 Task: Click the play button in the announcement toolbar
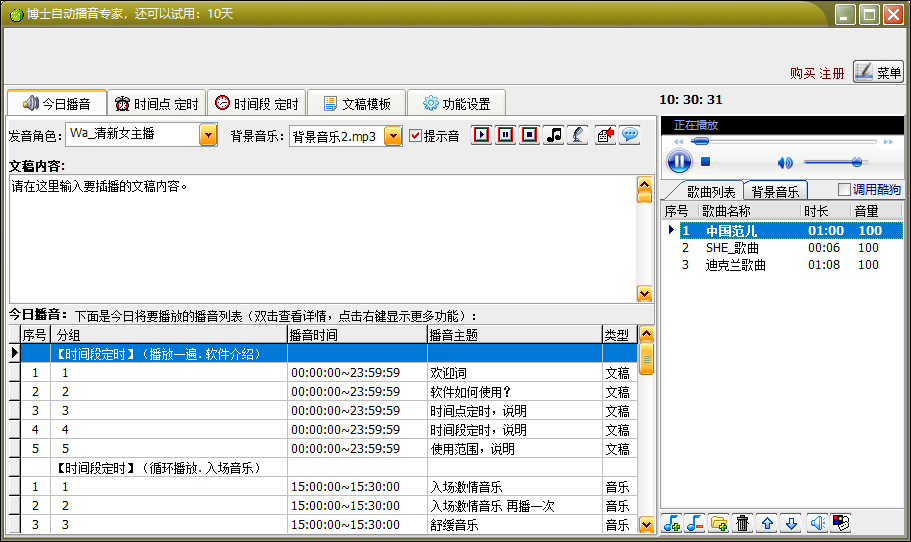click(482, 135)
